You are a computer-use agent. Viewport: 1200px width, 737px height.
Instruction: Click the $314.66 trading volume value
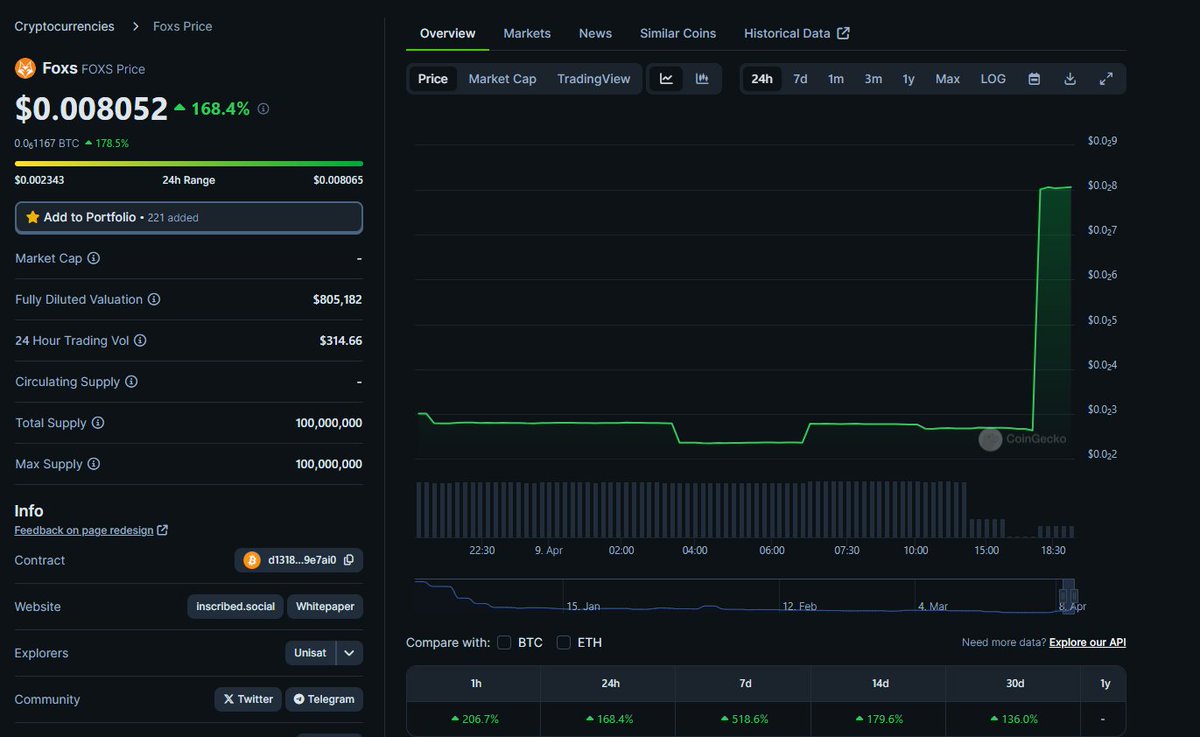point(341,340)
